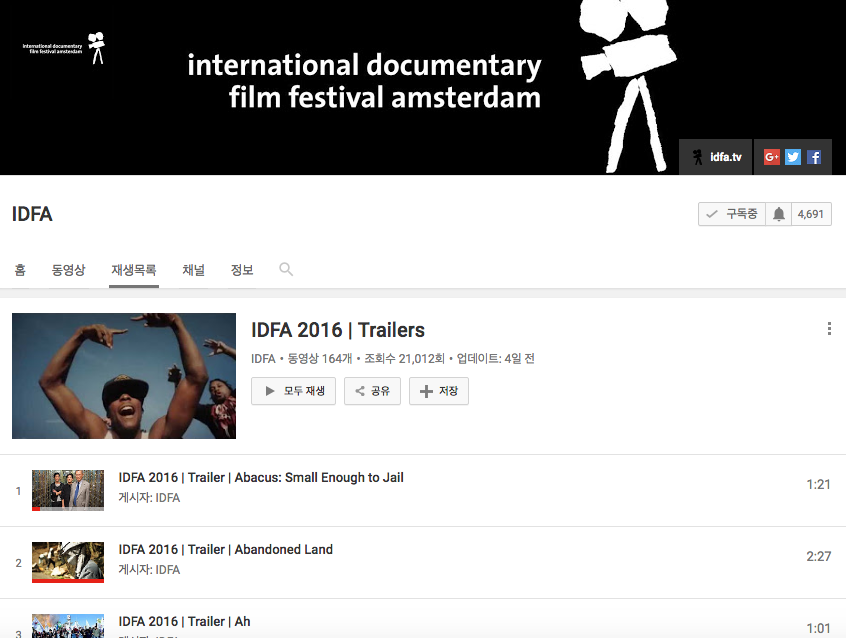The width and height of the screenshot is (846, 638).
Task: Switch to the 홈 tab
Action: click(x=20, y=270)
